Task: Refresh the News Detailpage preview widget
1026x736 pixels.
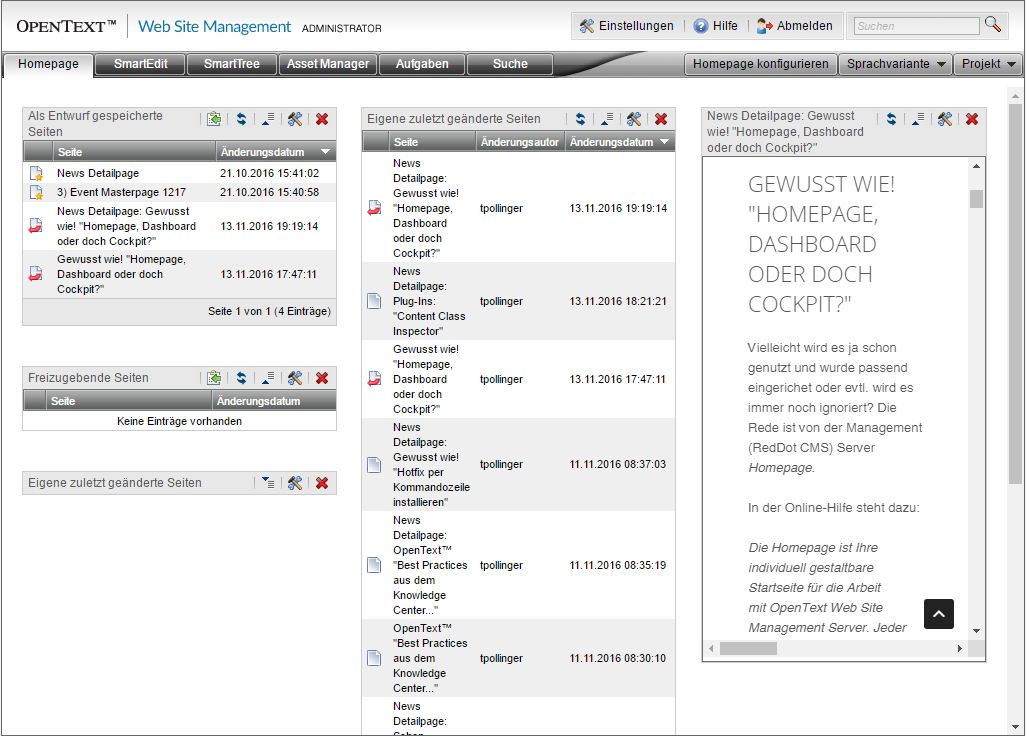Action: pyautogui.click(x=891, y=119)
